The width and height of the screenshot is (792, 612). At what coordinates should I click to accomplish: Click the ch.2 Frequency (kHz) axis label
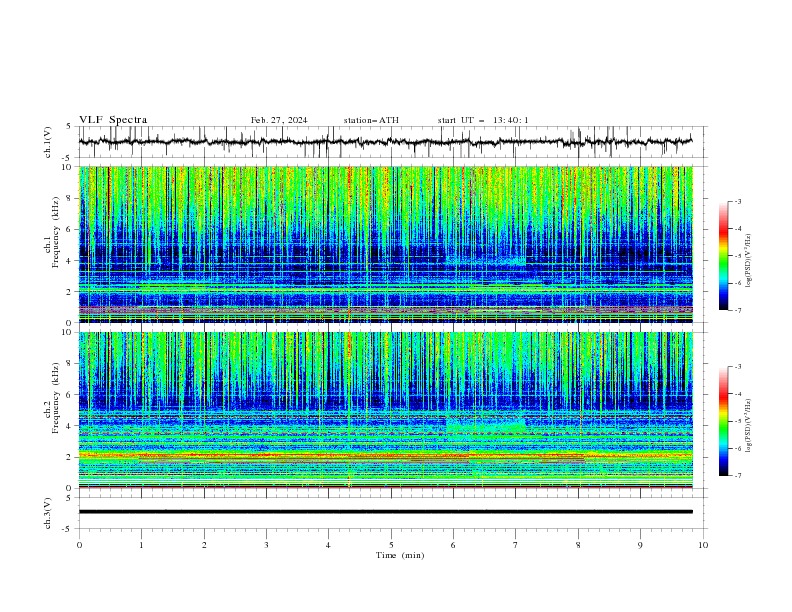[52, 398]
